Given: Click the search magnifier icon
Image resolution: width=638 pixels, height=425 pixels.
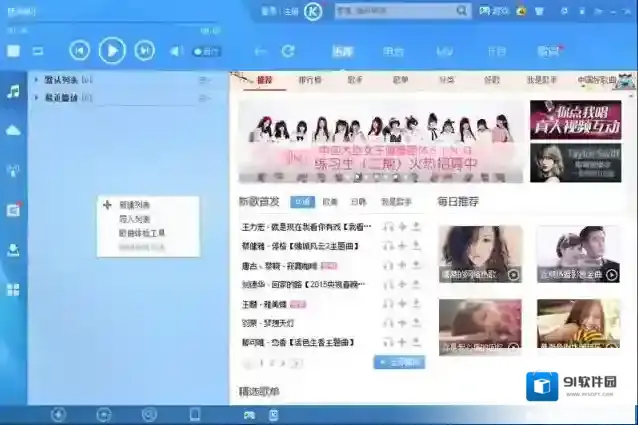Looking at the screenshot, I should [462, 11].
